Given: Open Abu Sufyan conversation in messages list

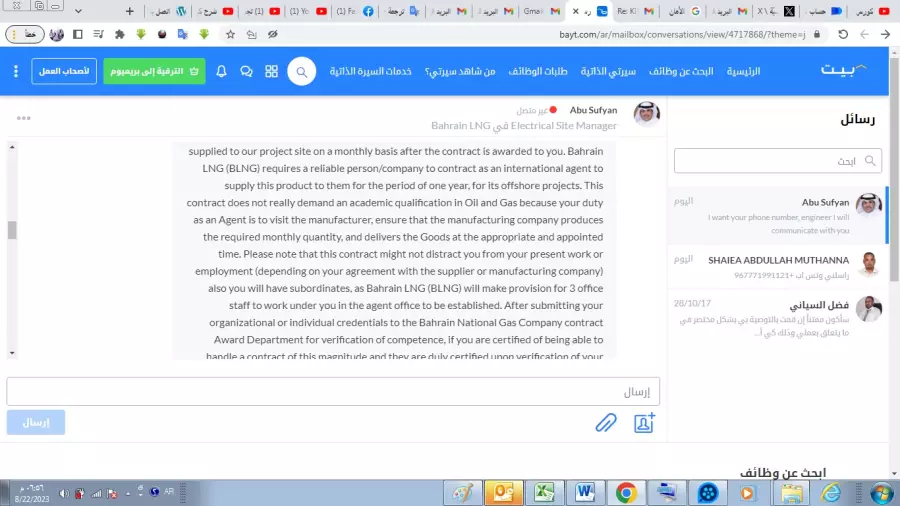Looking at the screenshot, I should (778, 215).
